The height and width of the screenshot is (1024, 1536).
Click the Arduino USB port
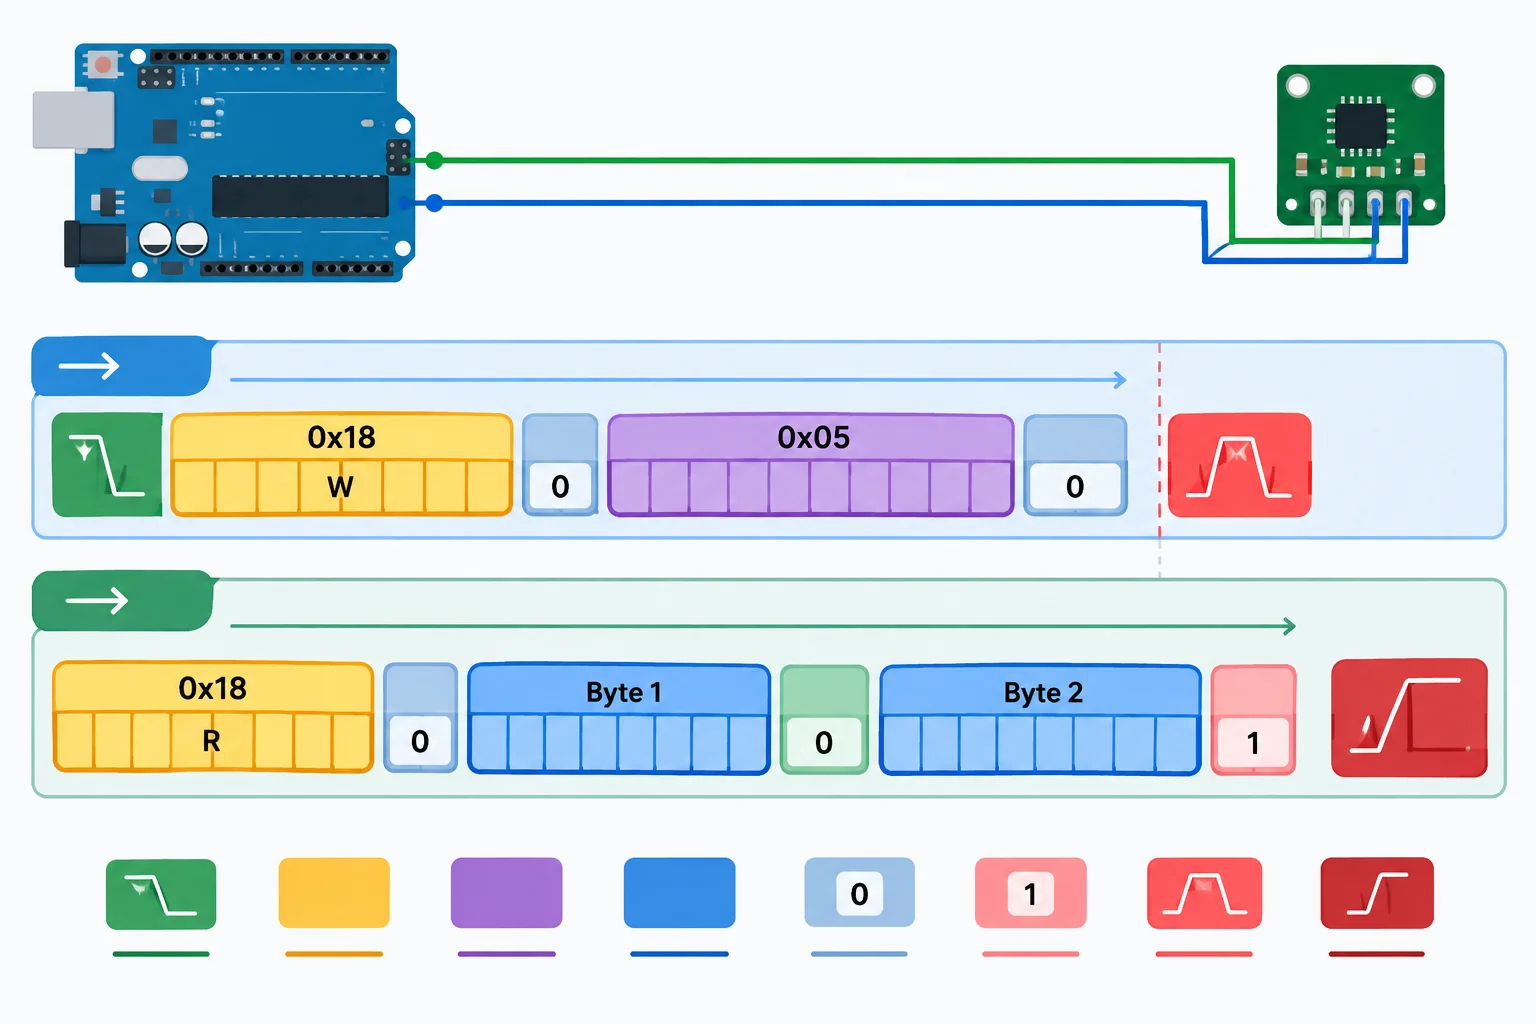73,120
